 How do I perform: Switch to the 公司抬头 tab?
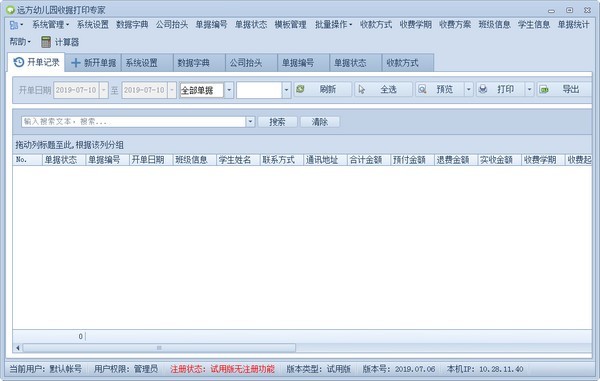click(x=251, y=63)
